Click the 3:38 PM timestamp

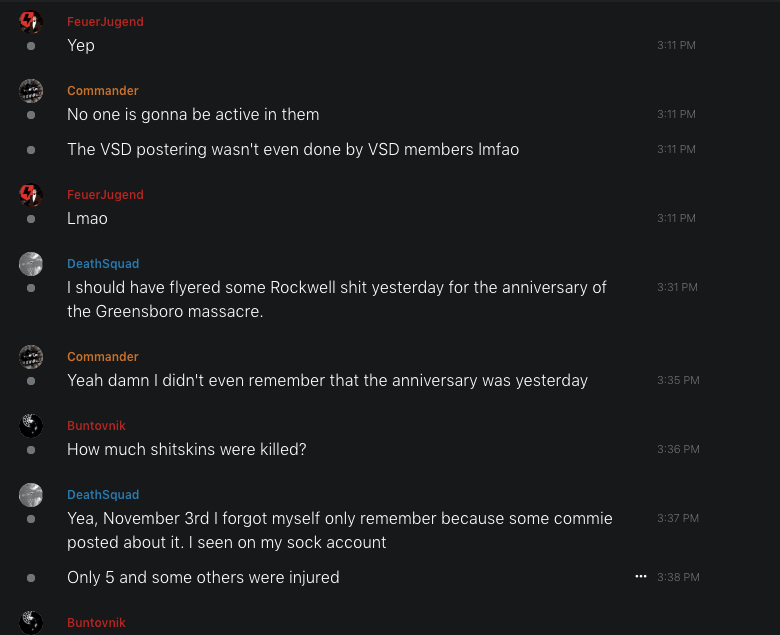tap(678, 577)
